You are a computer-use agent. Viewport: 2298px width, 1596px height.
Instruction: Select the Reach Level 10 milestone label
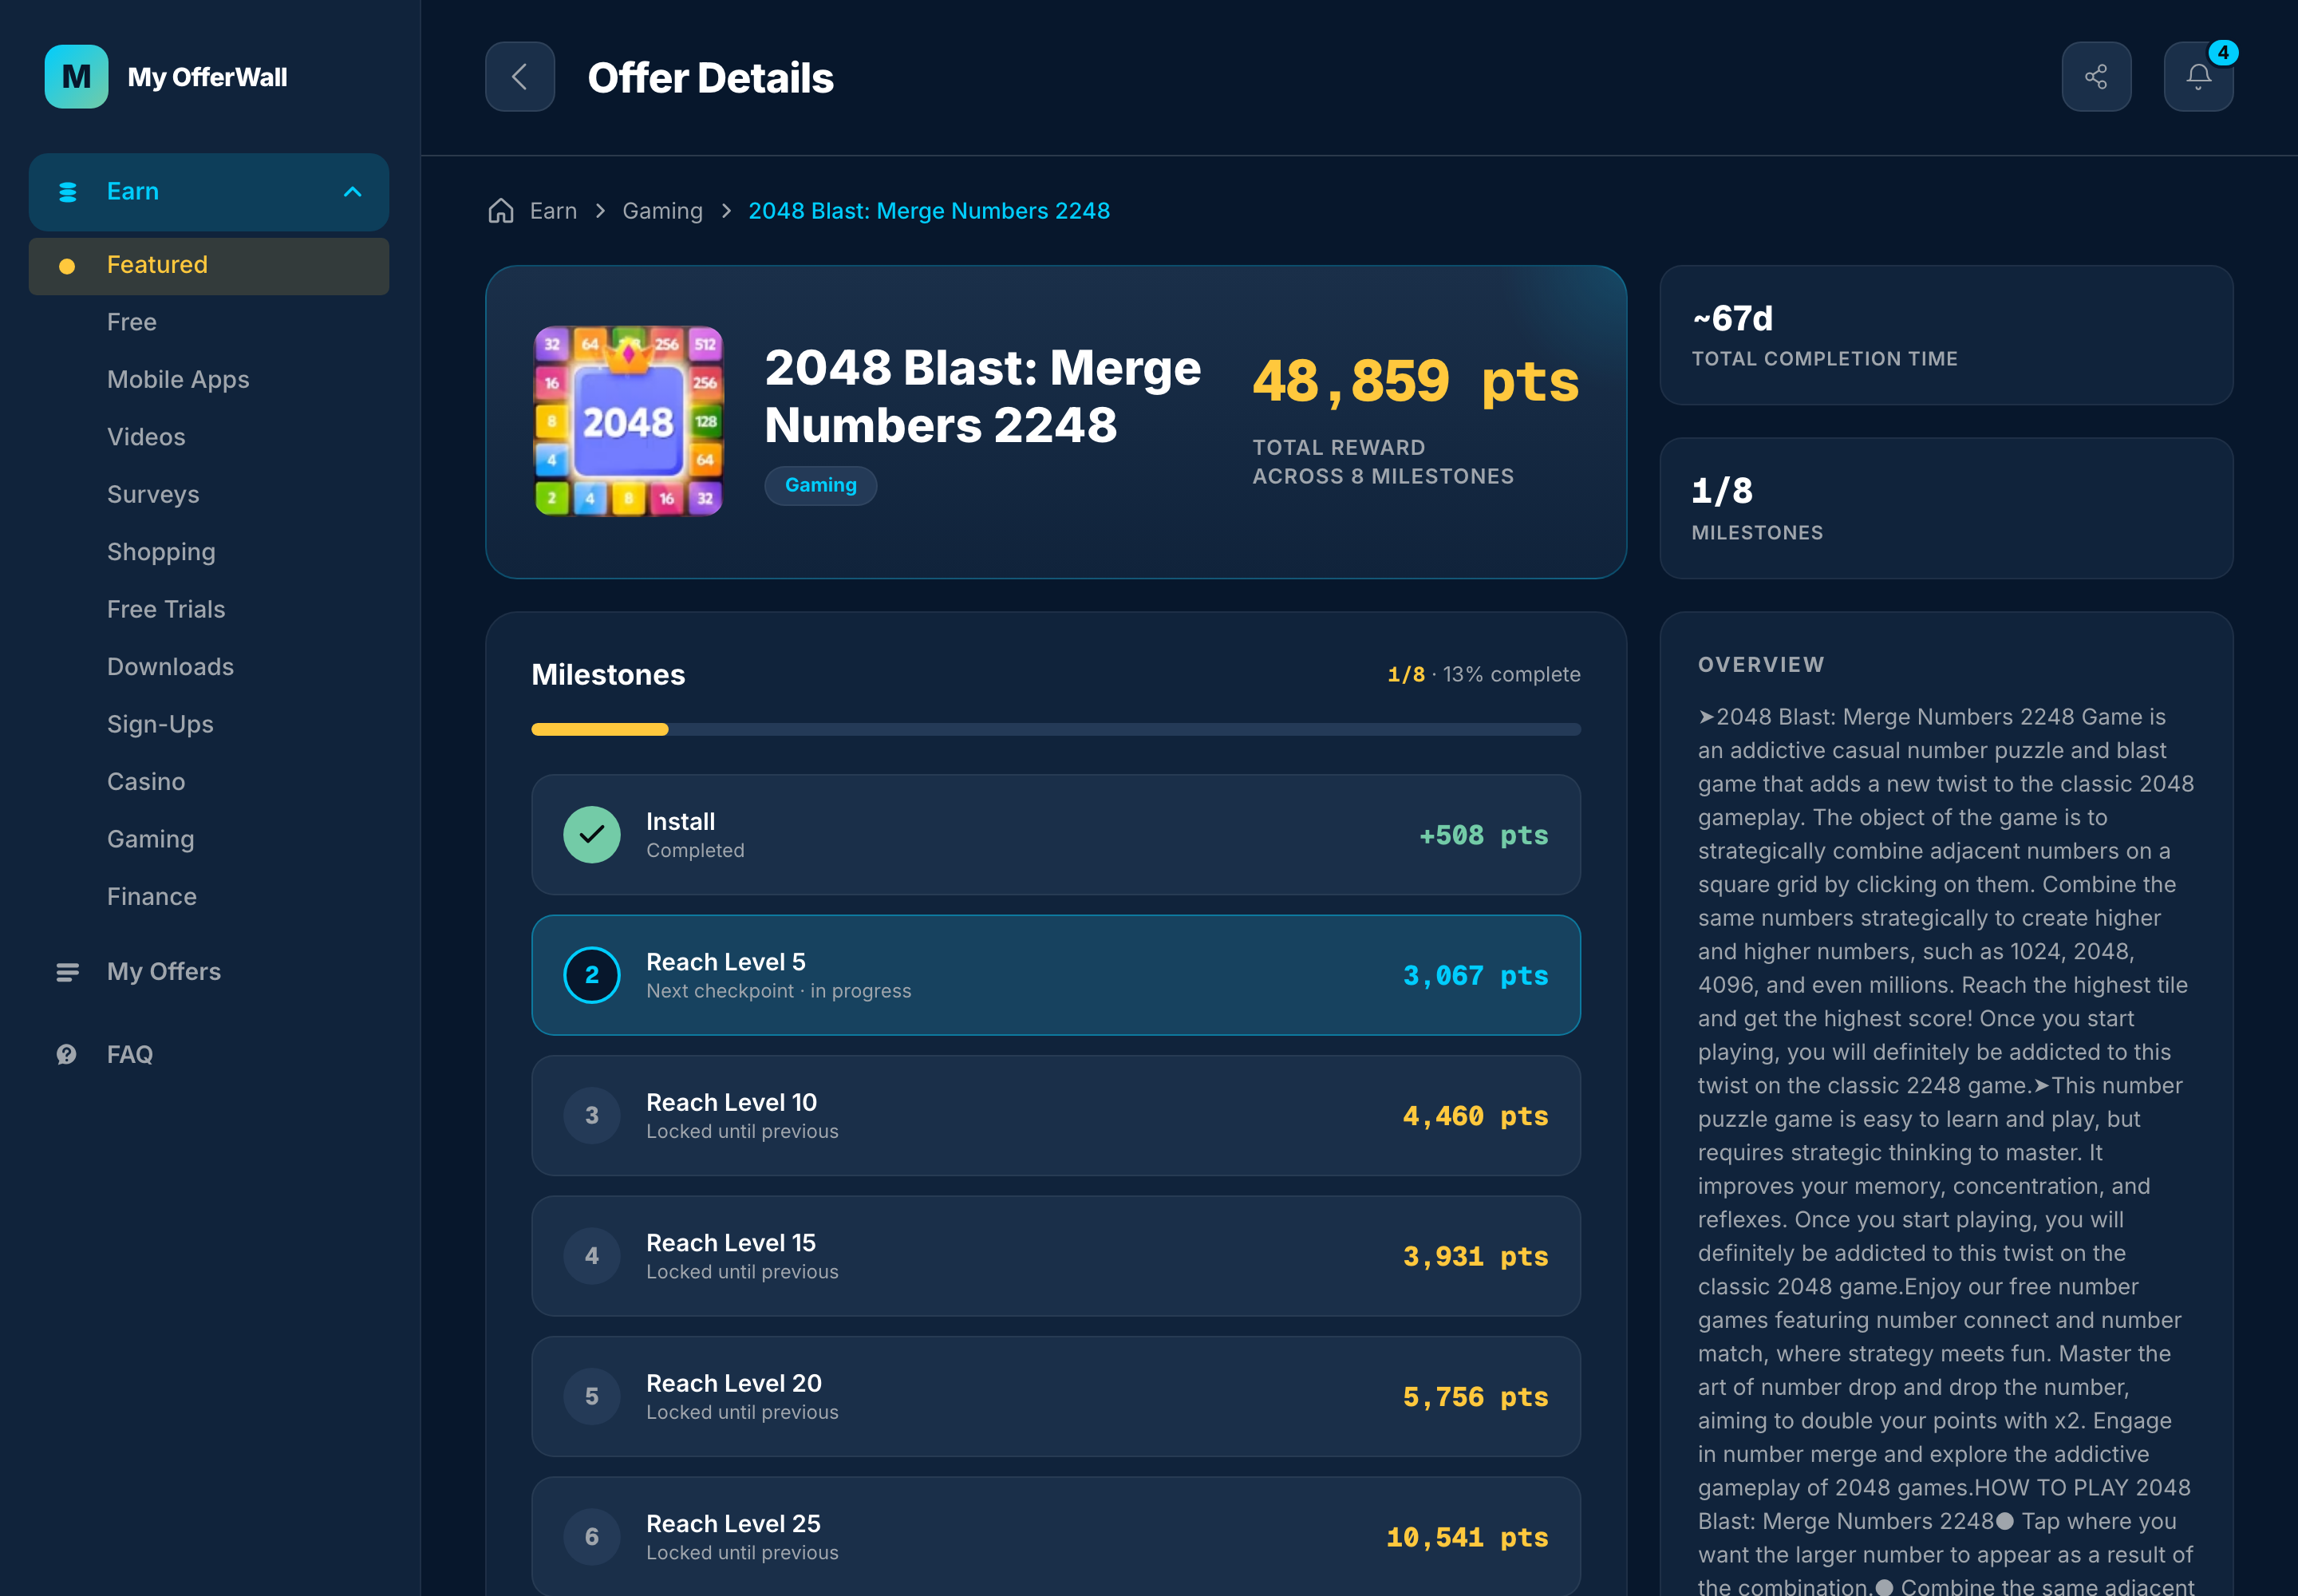tap(731, 1102)
